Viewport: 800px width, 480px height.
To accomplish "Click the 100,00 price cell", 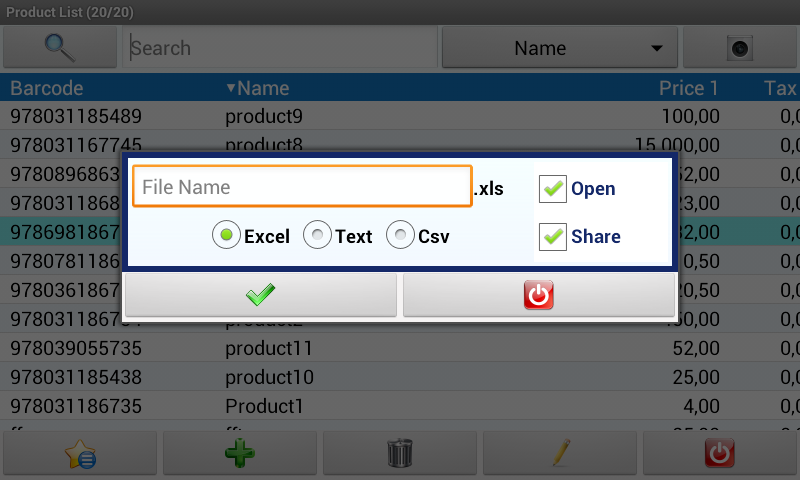I will click(x=691, y=116).
